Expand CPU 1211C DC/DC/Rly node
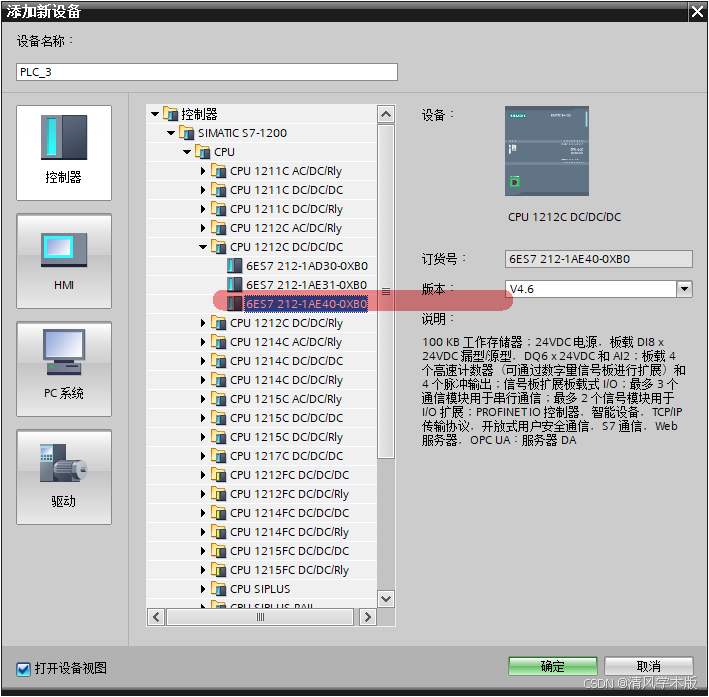 click(203, 209)
